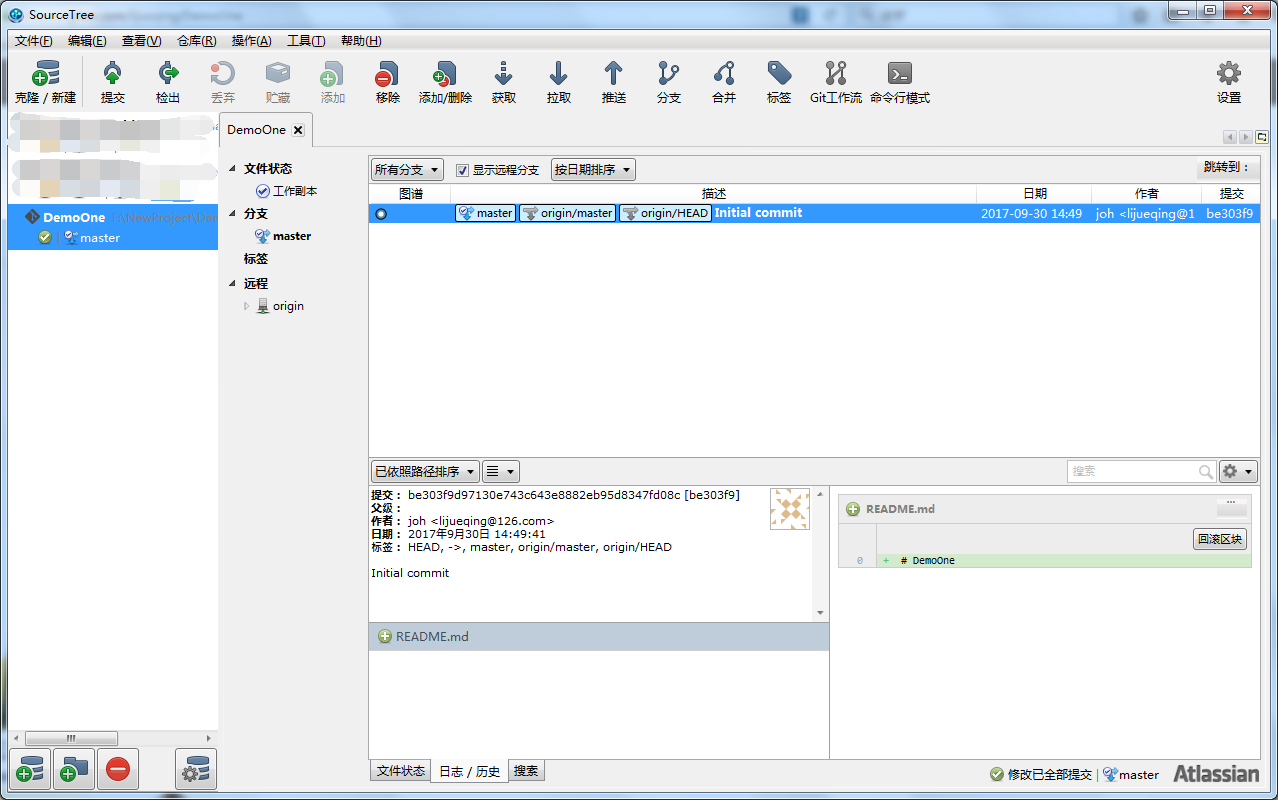Select the Tags (标签) sidebar heading
Viewport: 1278px width, 800px height.
point(255,259)
